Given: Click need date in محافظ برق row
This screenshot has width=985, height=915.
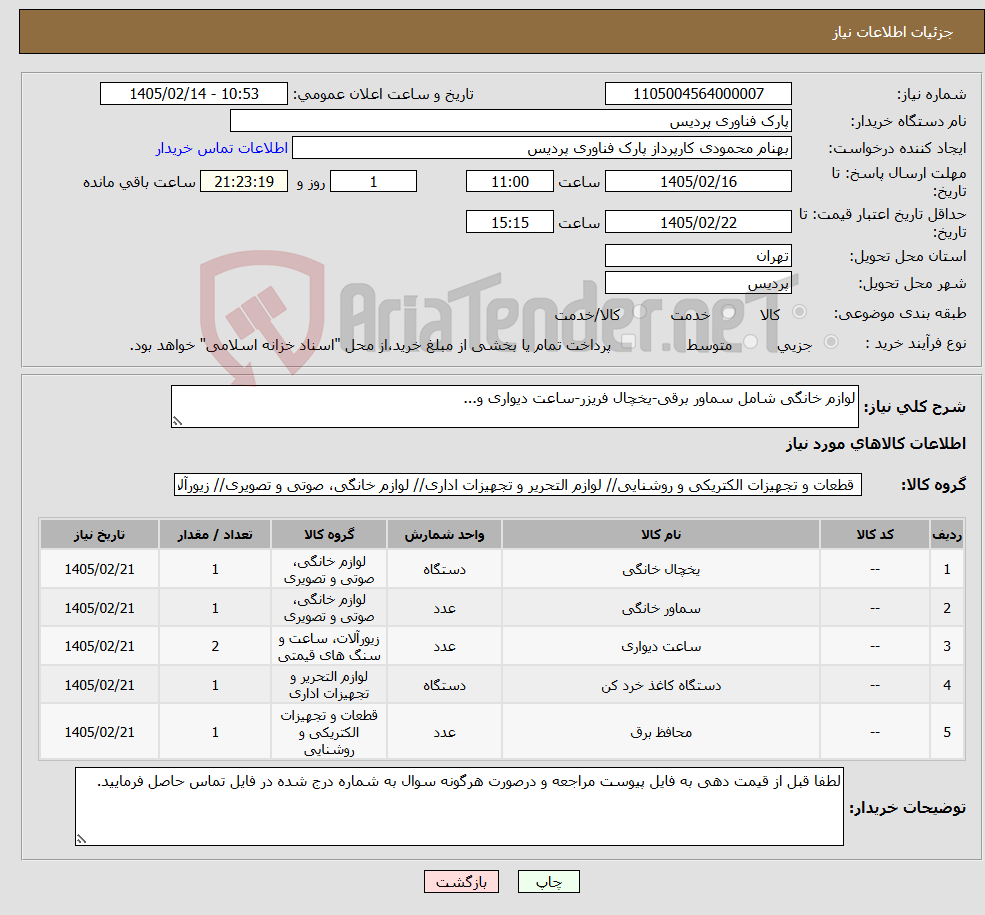Looking at the screenshot, I should 99,732.
